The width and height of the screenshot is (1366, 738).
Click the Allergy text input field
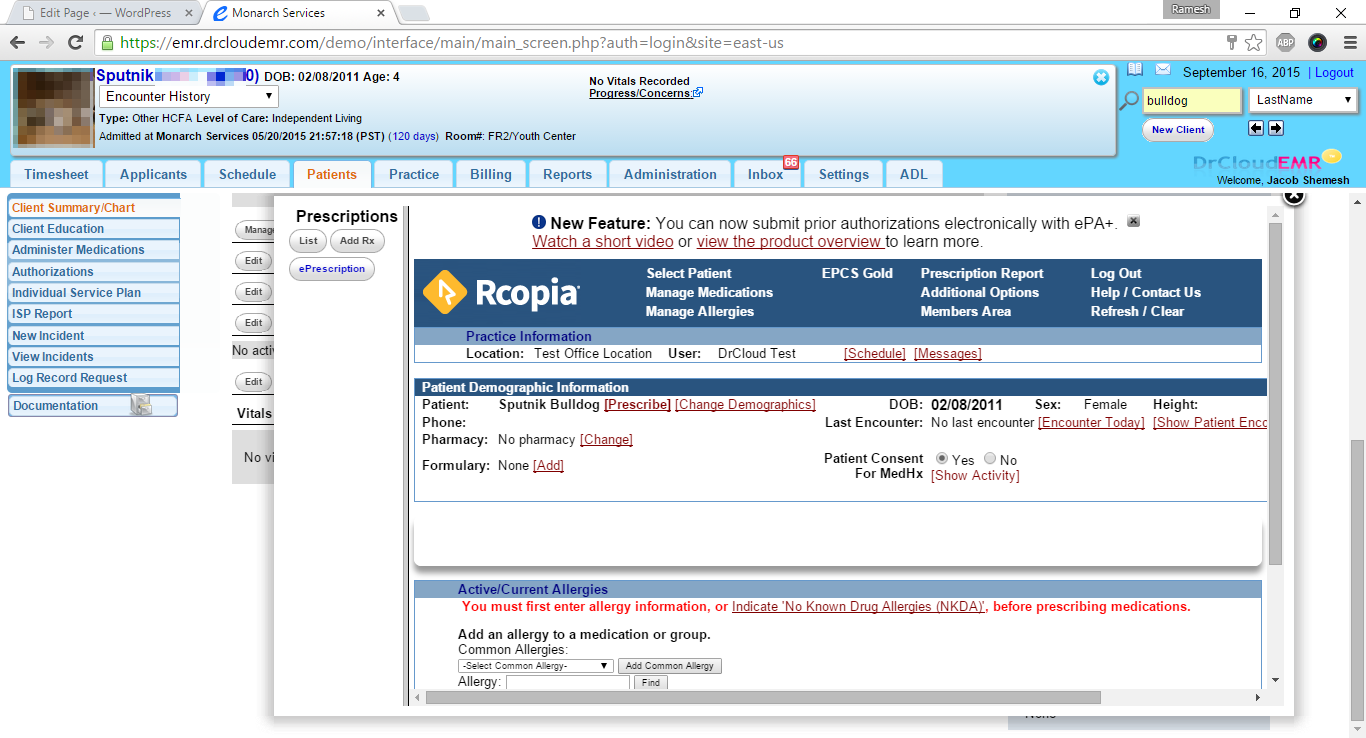pyautogui.click(x=568, y=683)
